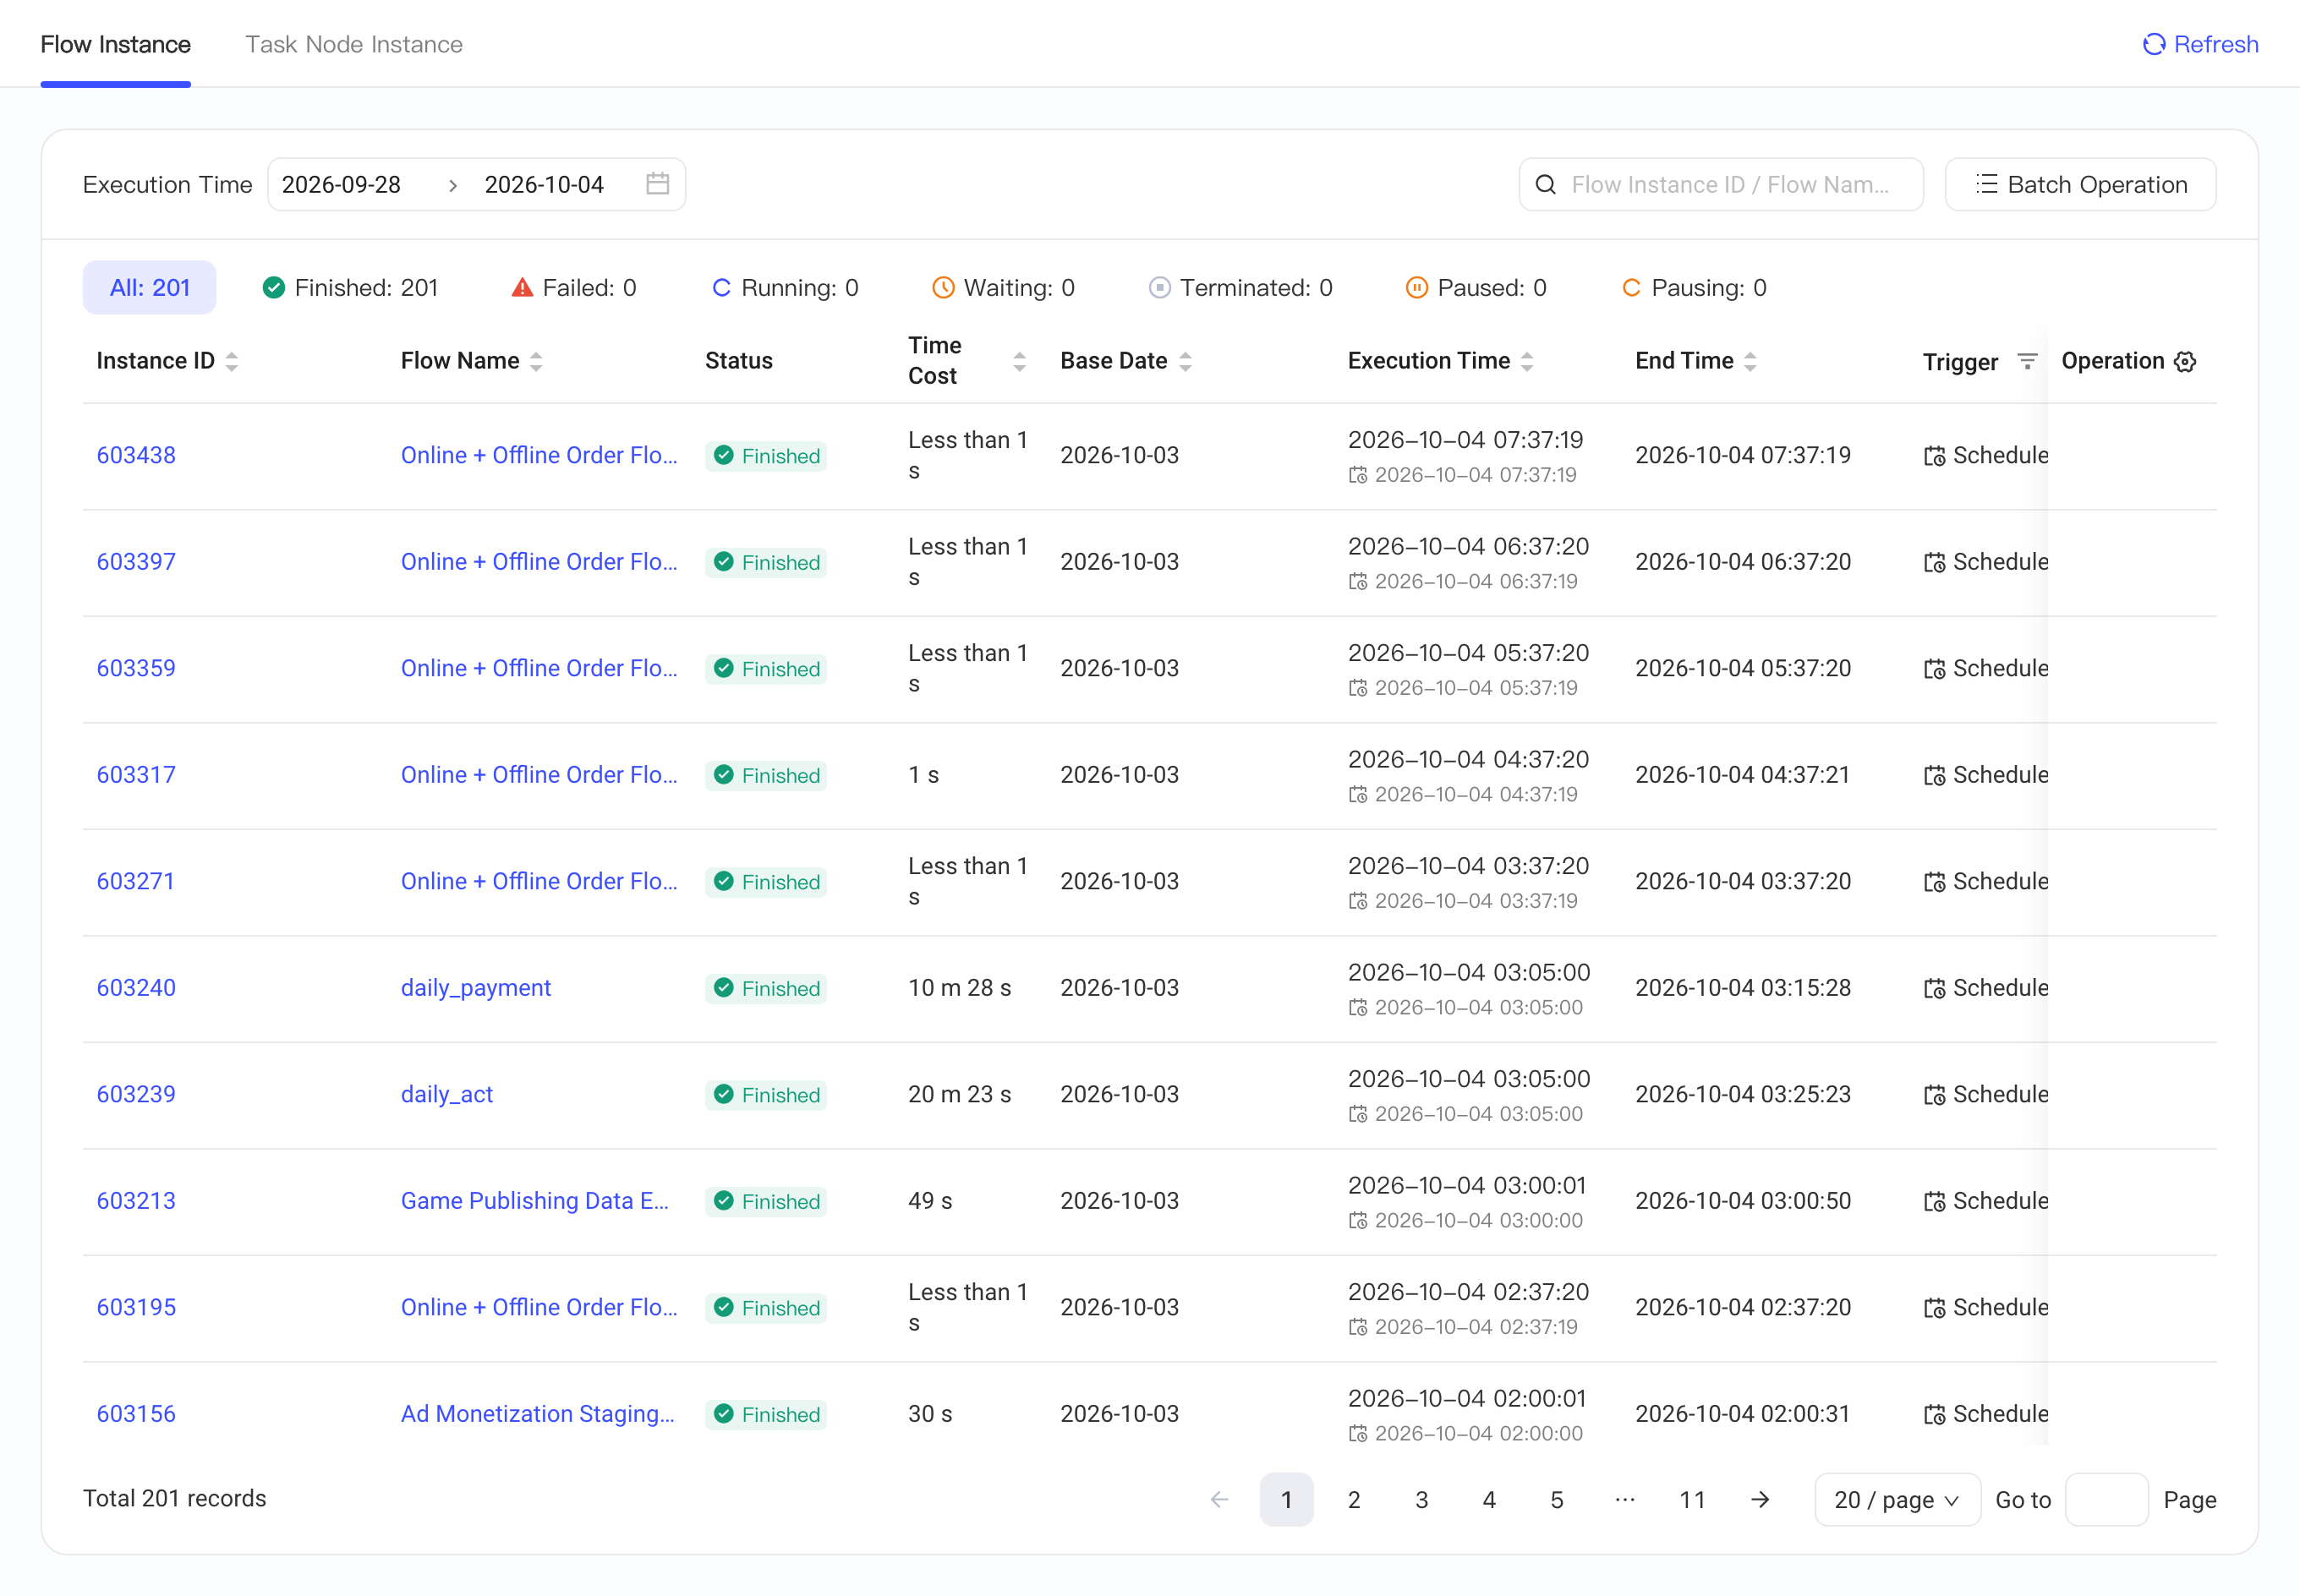Open the 20 / page dropdown
The width and height of the screenshot is (2300, 1596).
point(1897,1499)
